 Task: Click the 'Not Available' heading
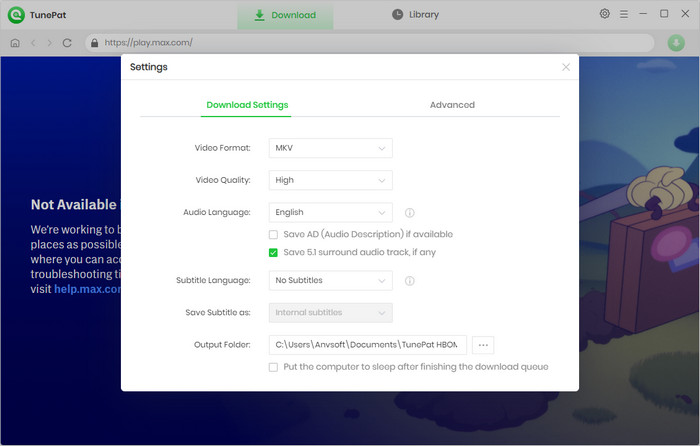[x=74, y=204]
